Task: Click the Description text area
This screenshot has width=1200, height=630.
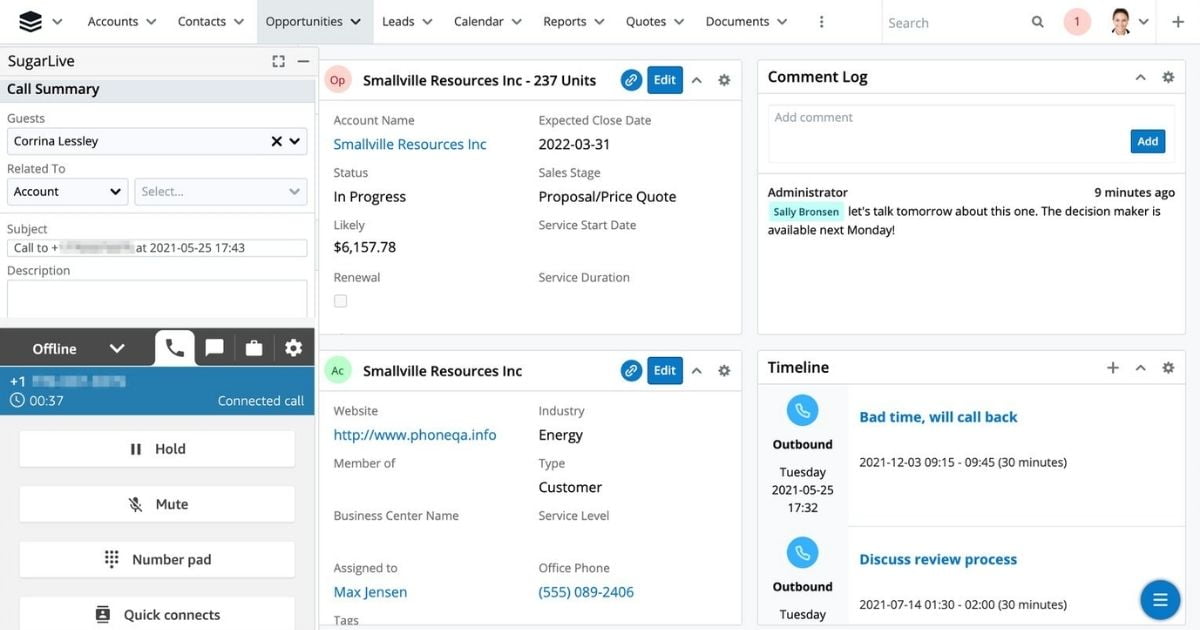Action: click(x=157, y=299)
